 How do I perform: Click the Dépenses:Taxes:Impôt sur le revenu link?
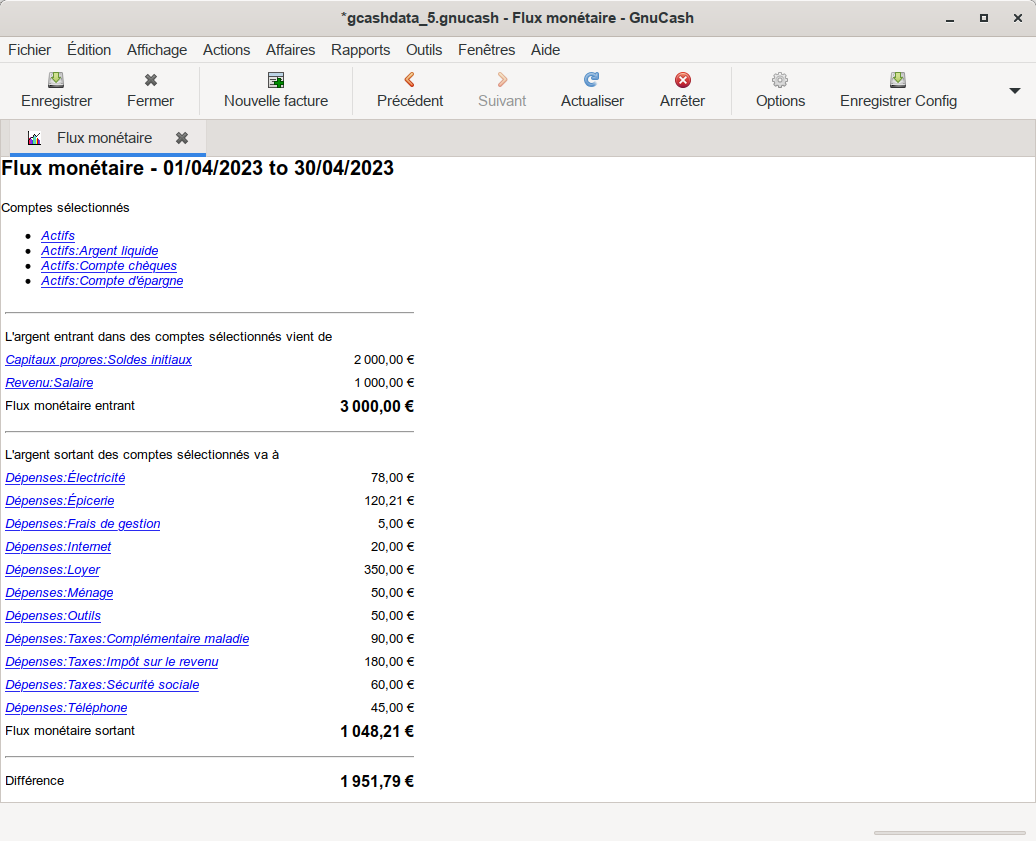(112, 662)
